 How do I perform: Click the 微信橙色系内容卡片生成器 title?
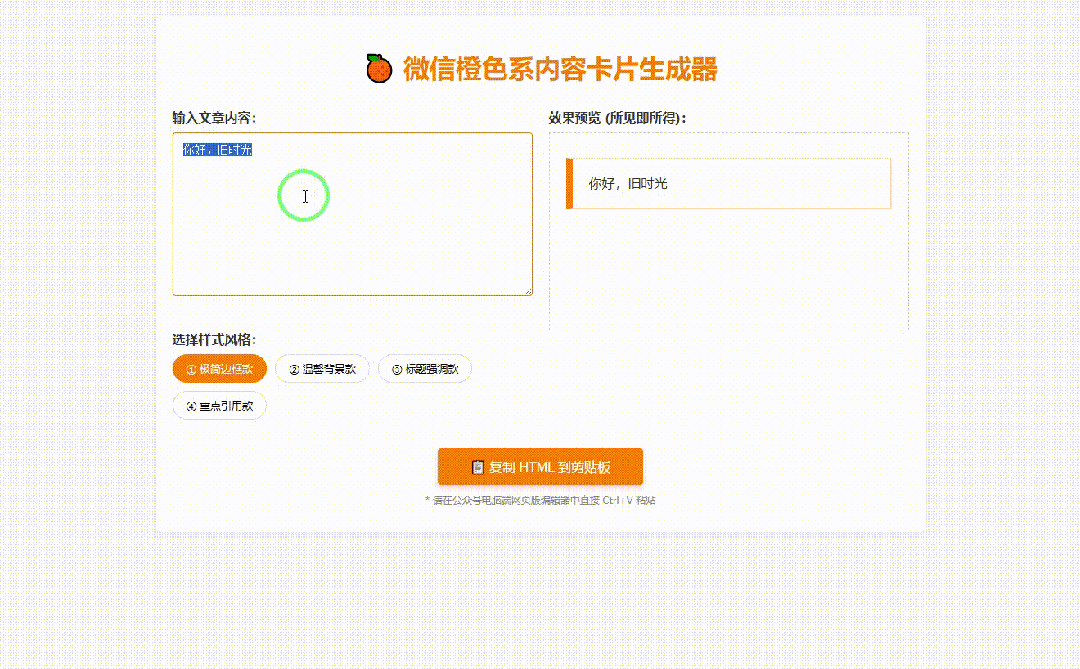(560, 69)
